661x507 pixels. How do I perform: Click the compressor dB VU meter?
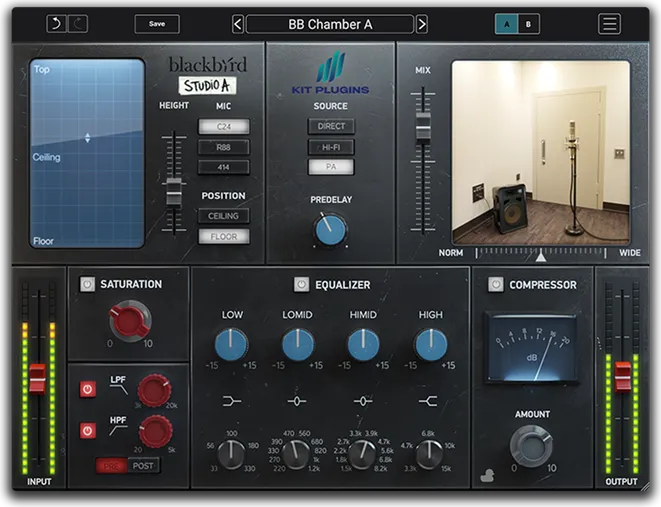(x=532, y=348)
